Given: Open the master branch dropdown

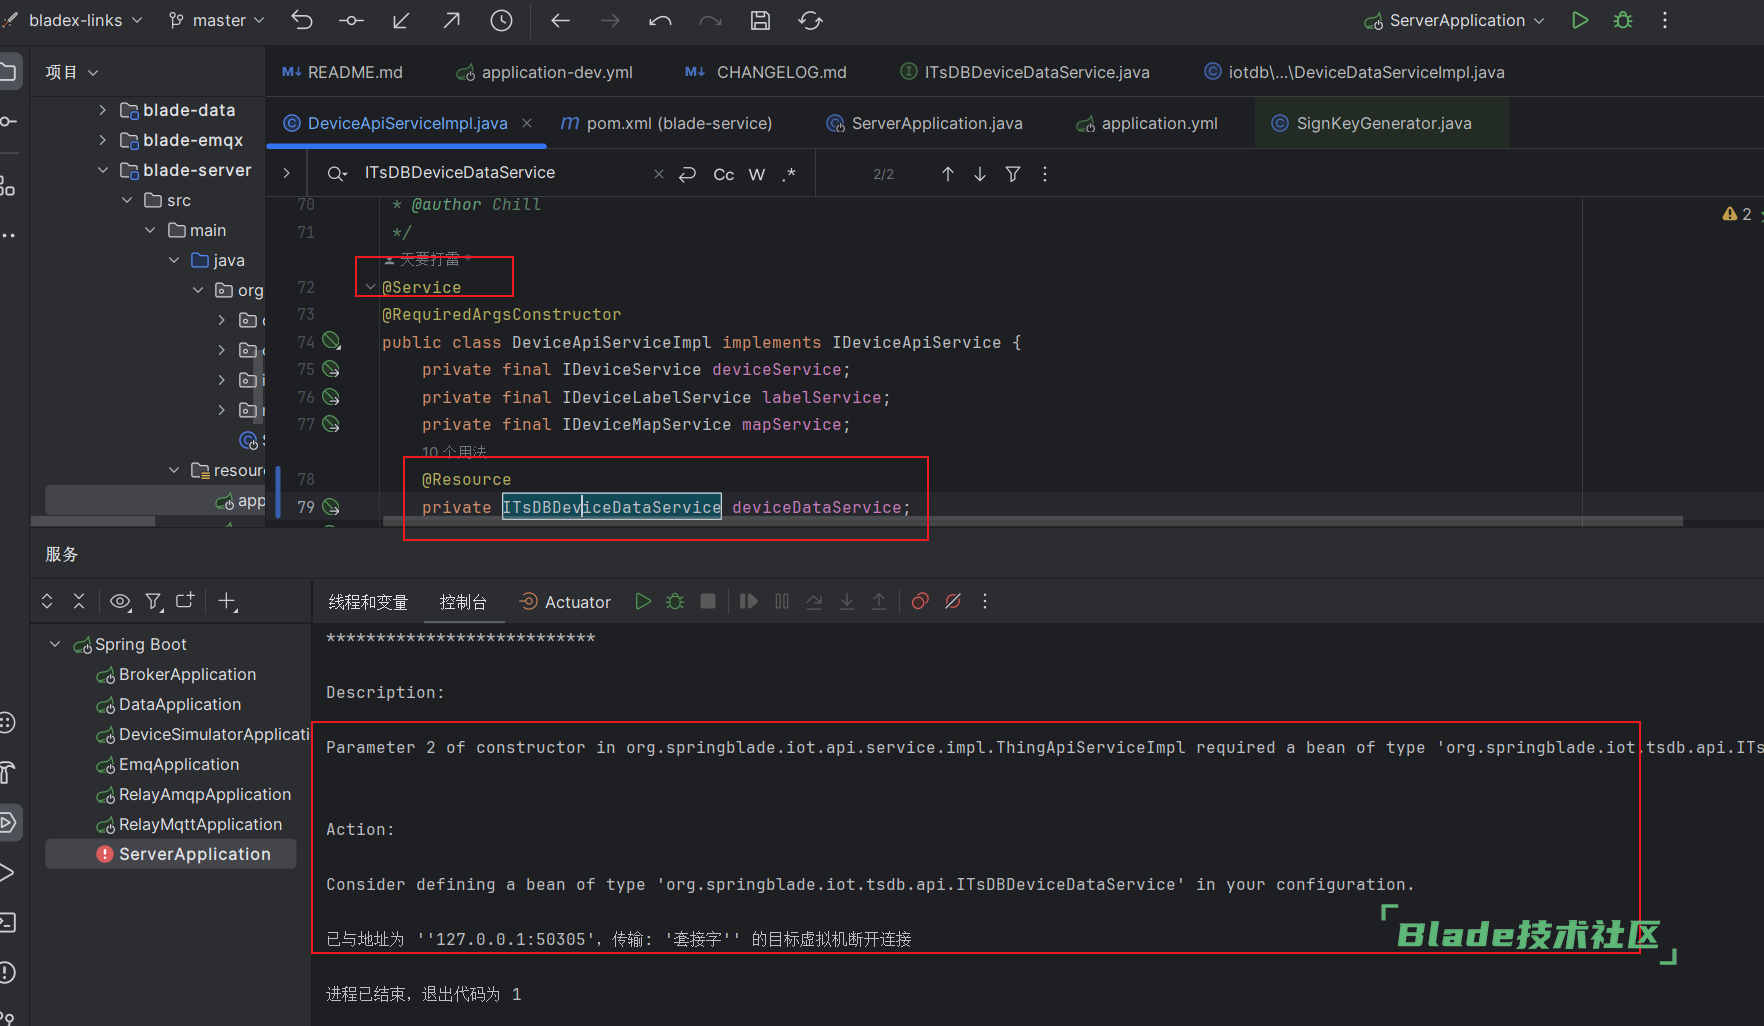Looking at the screenshot, I should 216,20.
